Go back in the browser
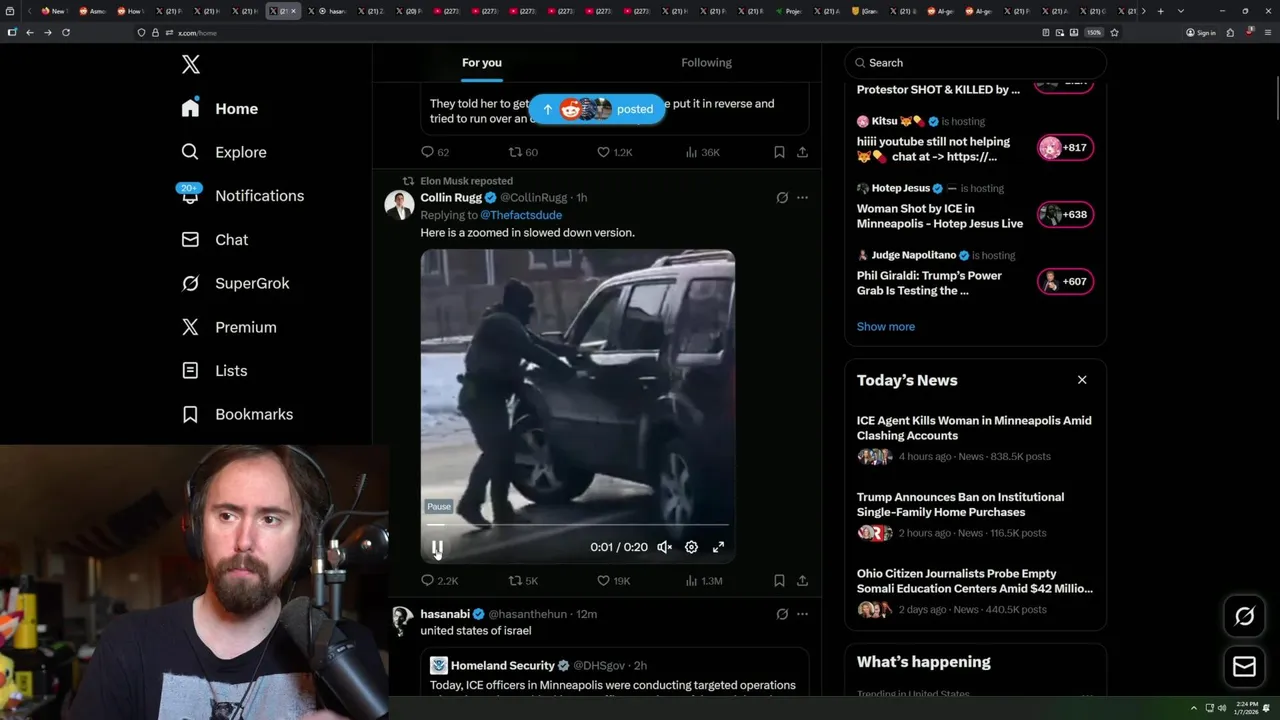 pos(29,32)
